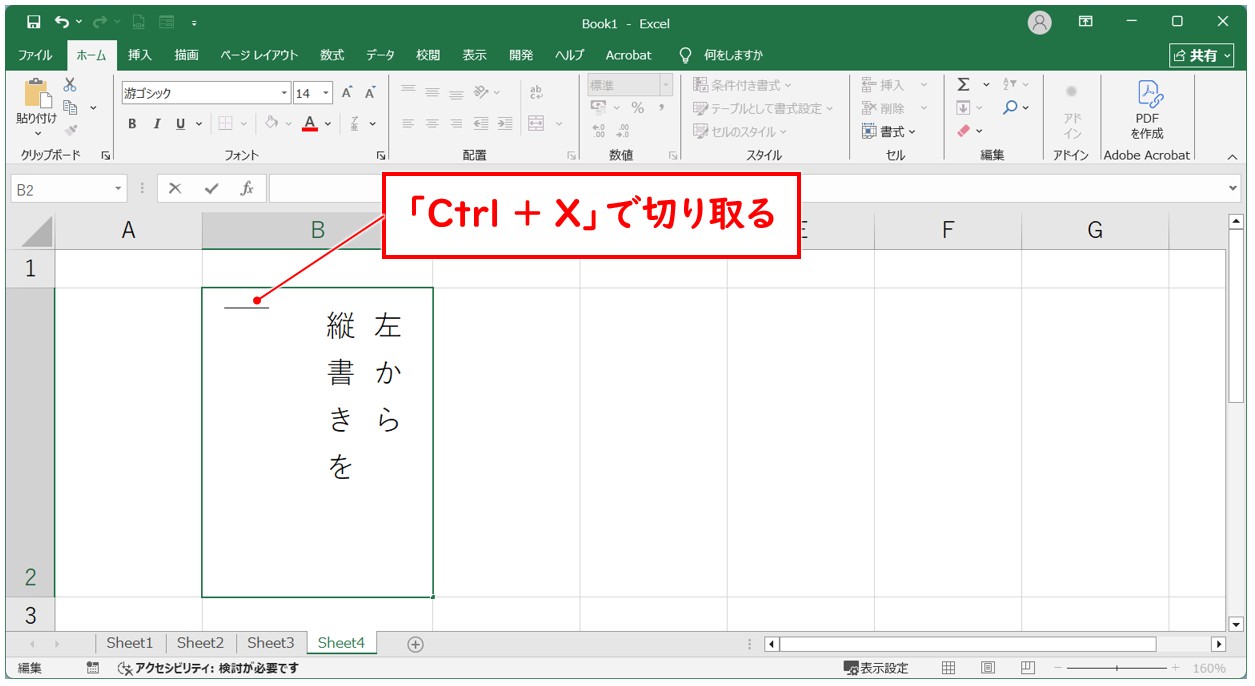Image resolution: width=1255 pixels, height=686 pixels.
Task: Open the clipboard pane dialog launcher
Action: [x=105, y=156]
